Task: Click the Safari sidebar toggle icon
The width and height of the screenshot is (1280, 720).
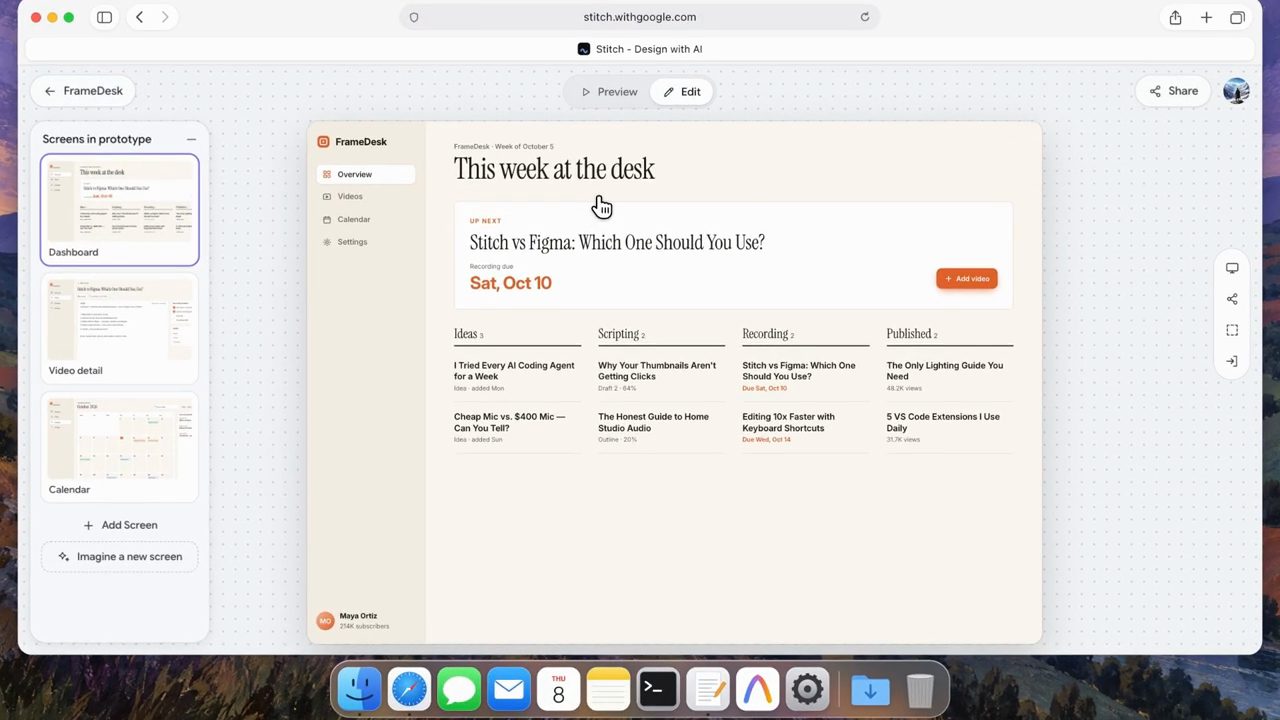Action: point(104,17)
